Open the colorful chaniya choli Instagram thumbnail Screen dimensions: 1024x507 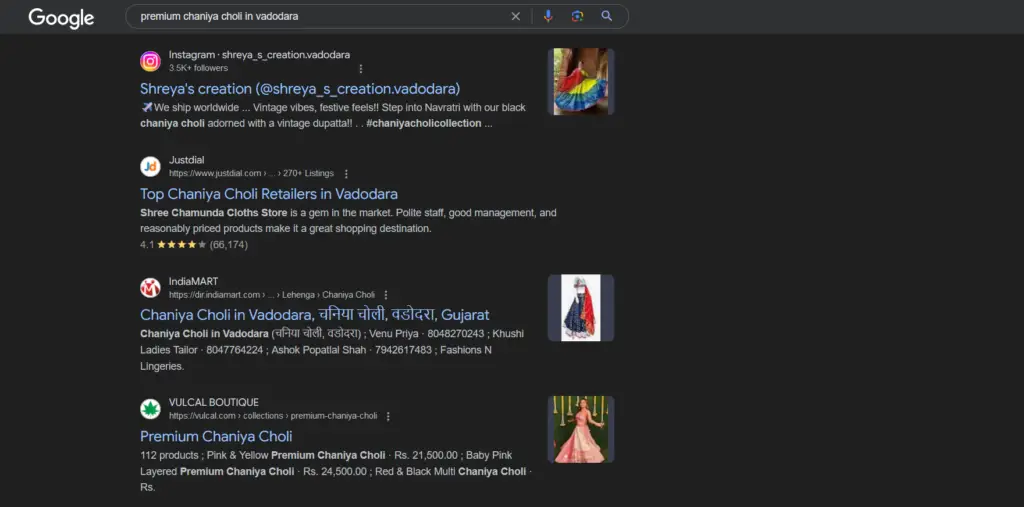[x=581, y=82]
